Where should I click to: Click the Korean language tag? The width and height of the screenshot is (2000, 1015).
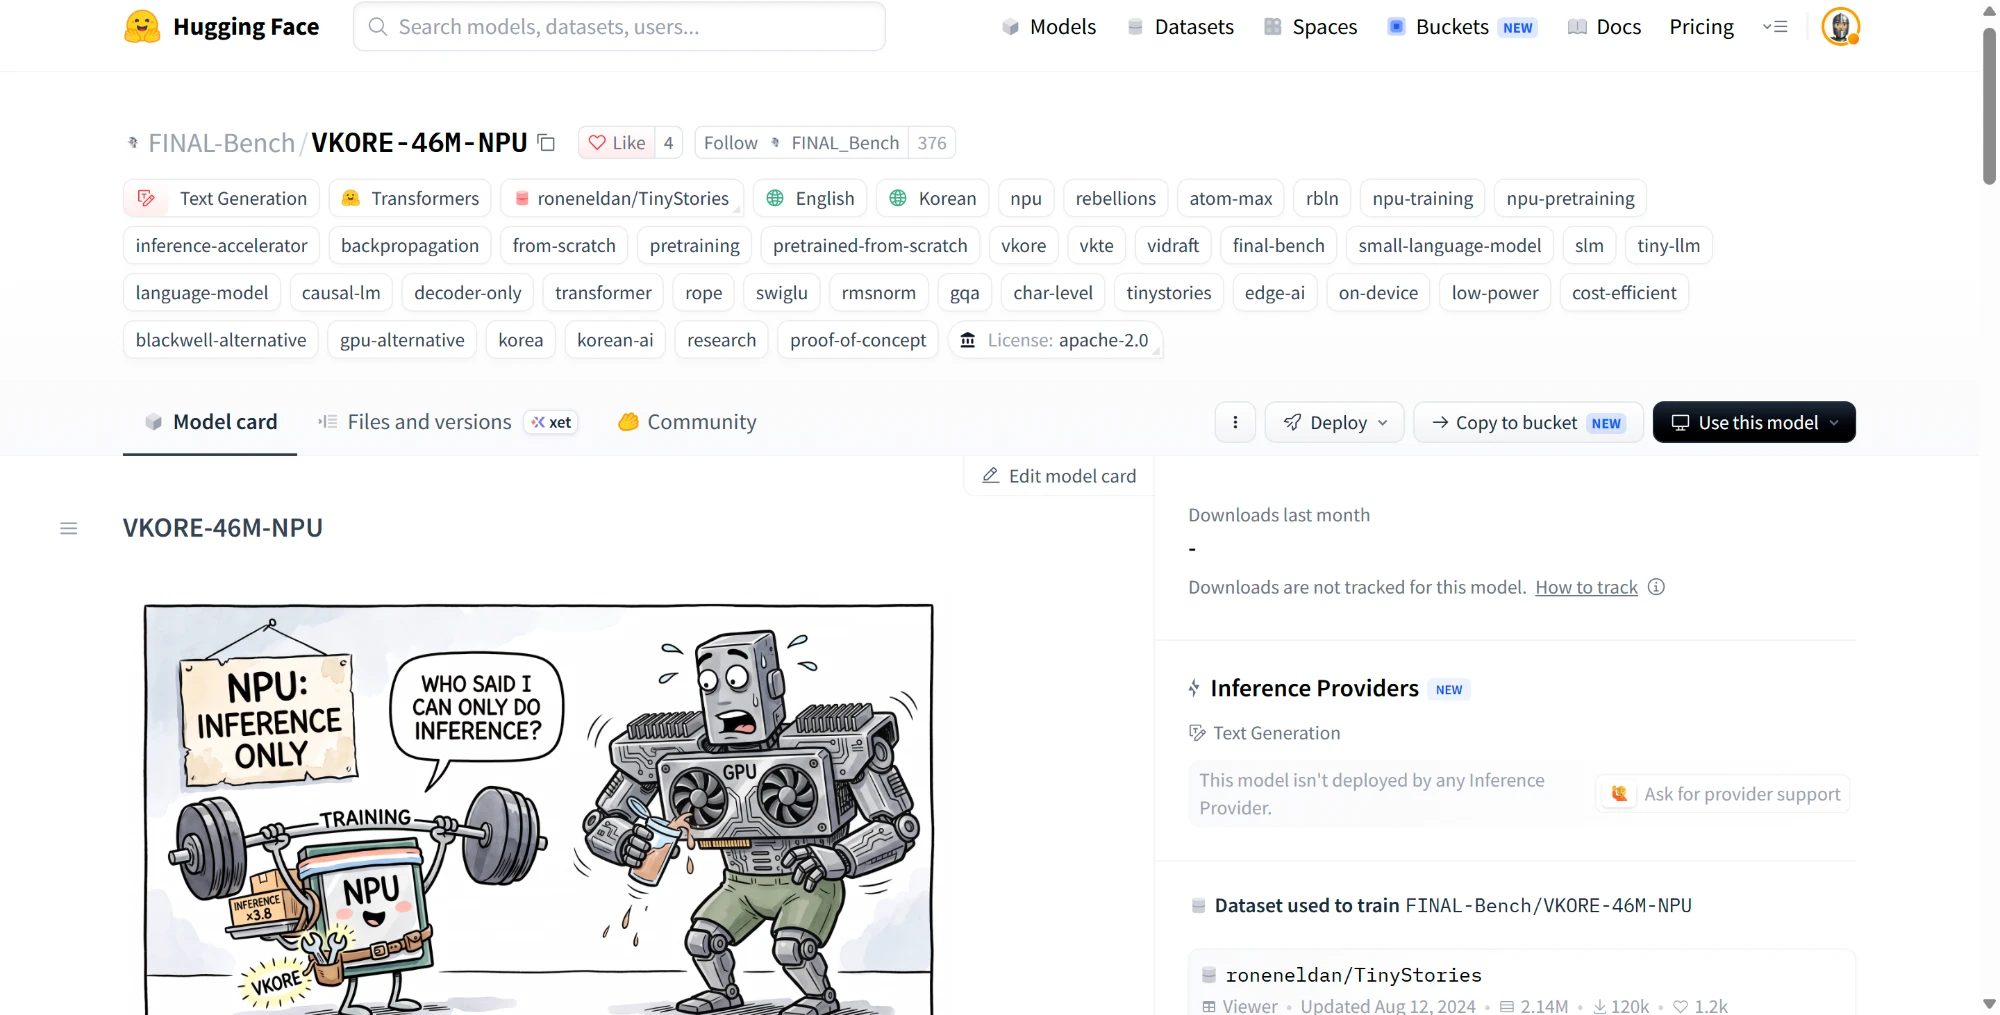pyautogui.click(x=932, y=198)
